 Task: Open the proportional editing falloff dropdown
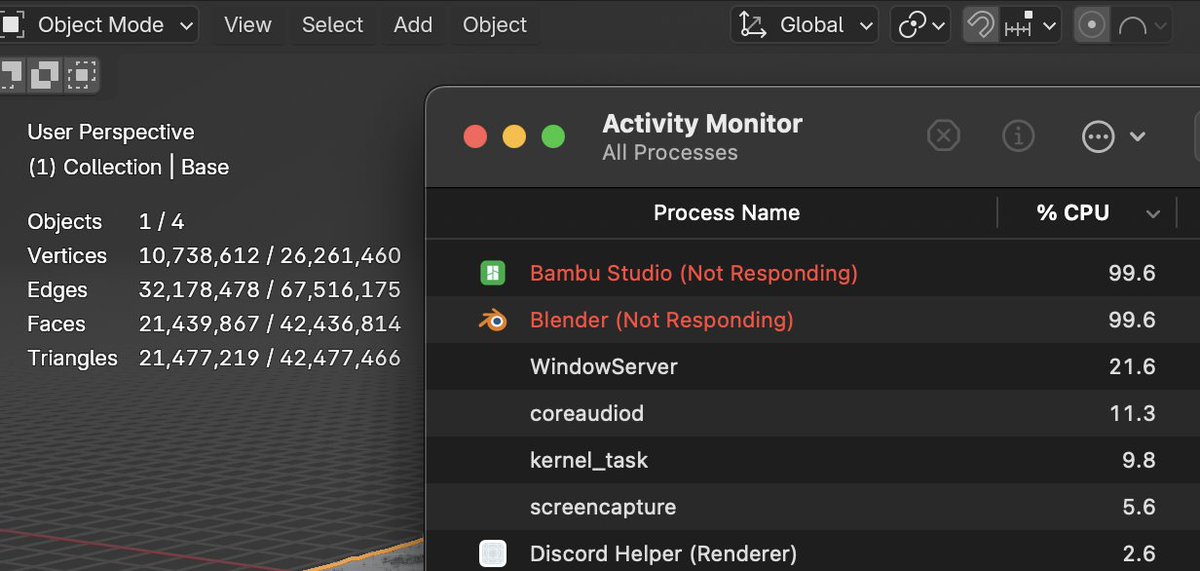point(1141,25)
